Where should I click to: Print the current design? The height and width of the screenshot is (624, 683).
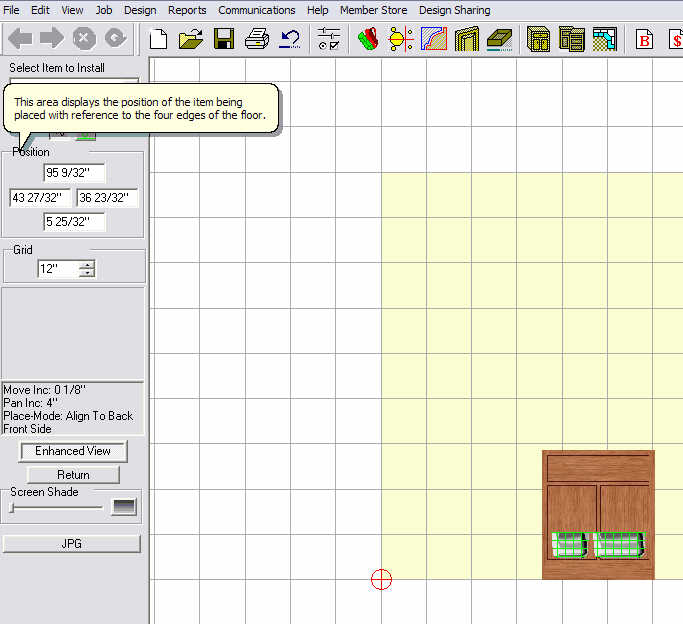pyautogui.click(x=257, y=39)
